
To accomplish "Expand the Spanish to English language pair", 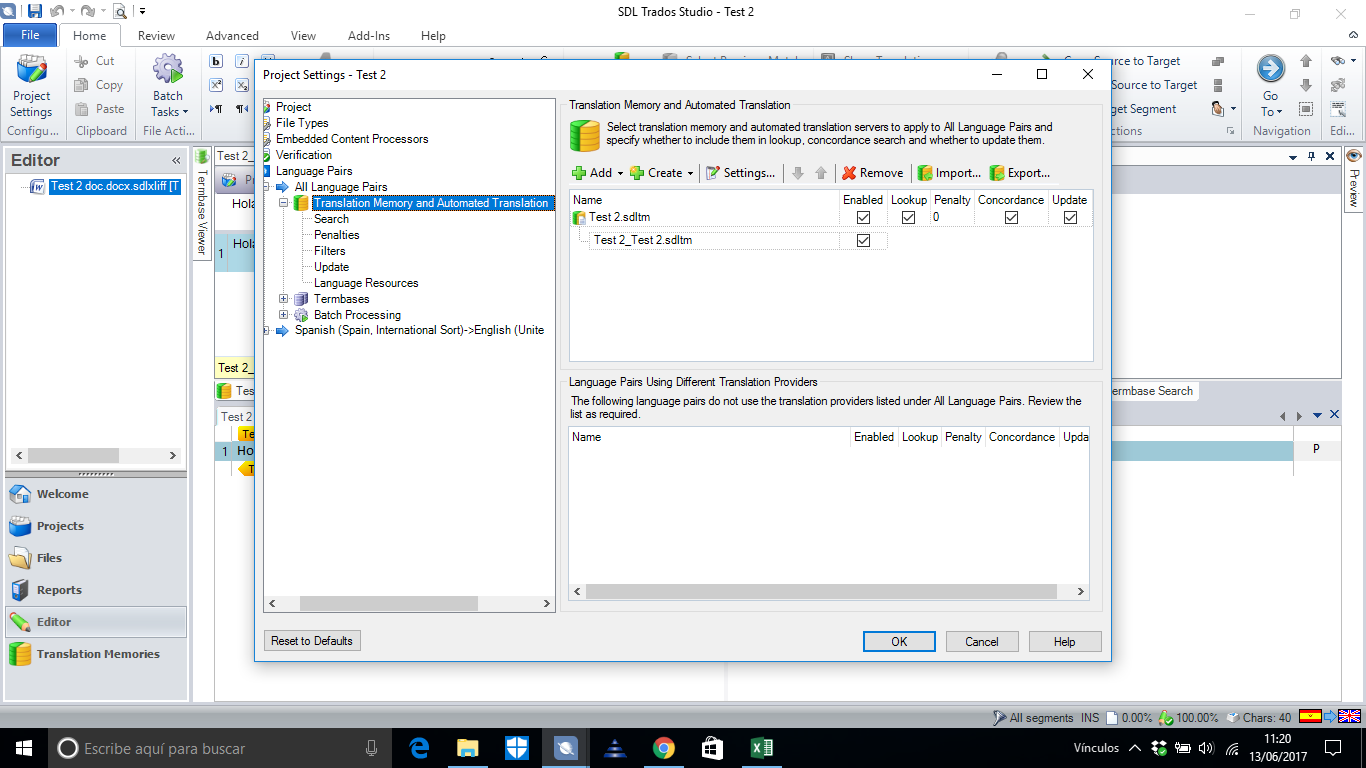I will (x=267, y=331).
